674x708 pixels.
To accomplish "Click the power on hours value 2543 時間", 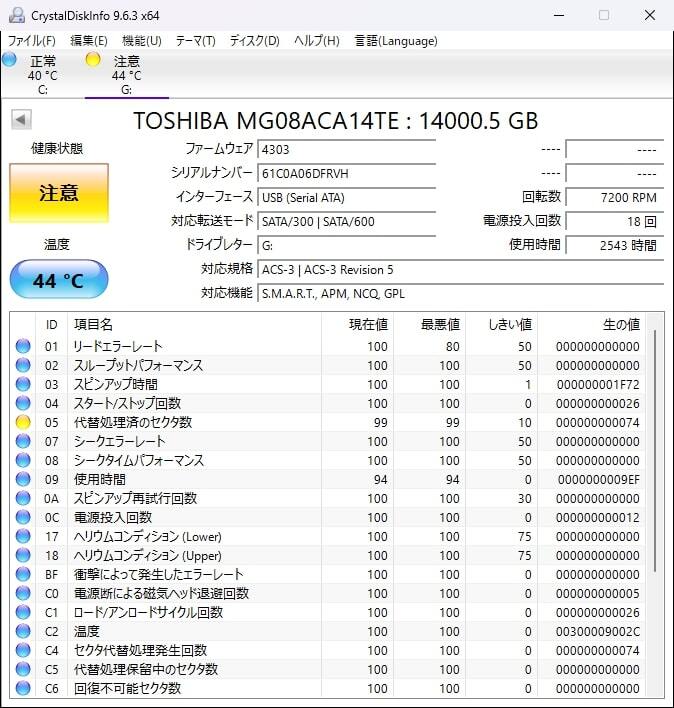I will (614, 245).
